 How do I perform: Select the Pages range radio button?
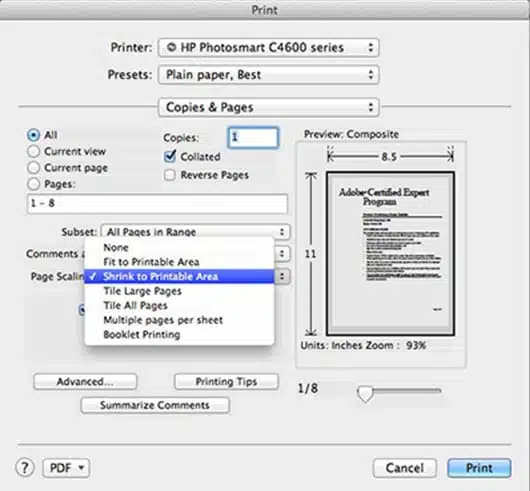coord(33,184)
